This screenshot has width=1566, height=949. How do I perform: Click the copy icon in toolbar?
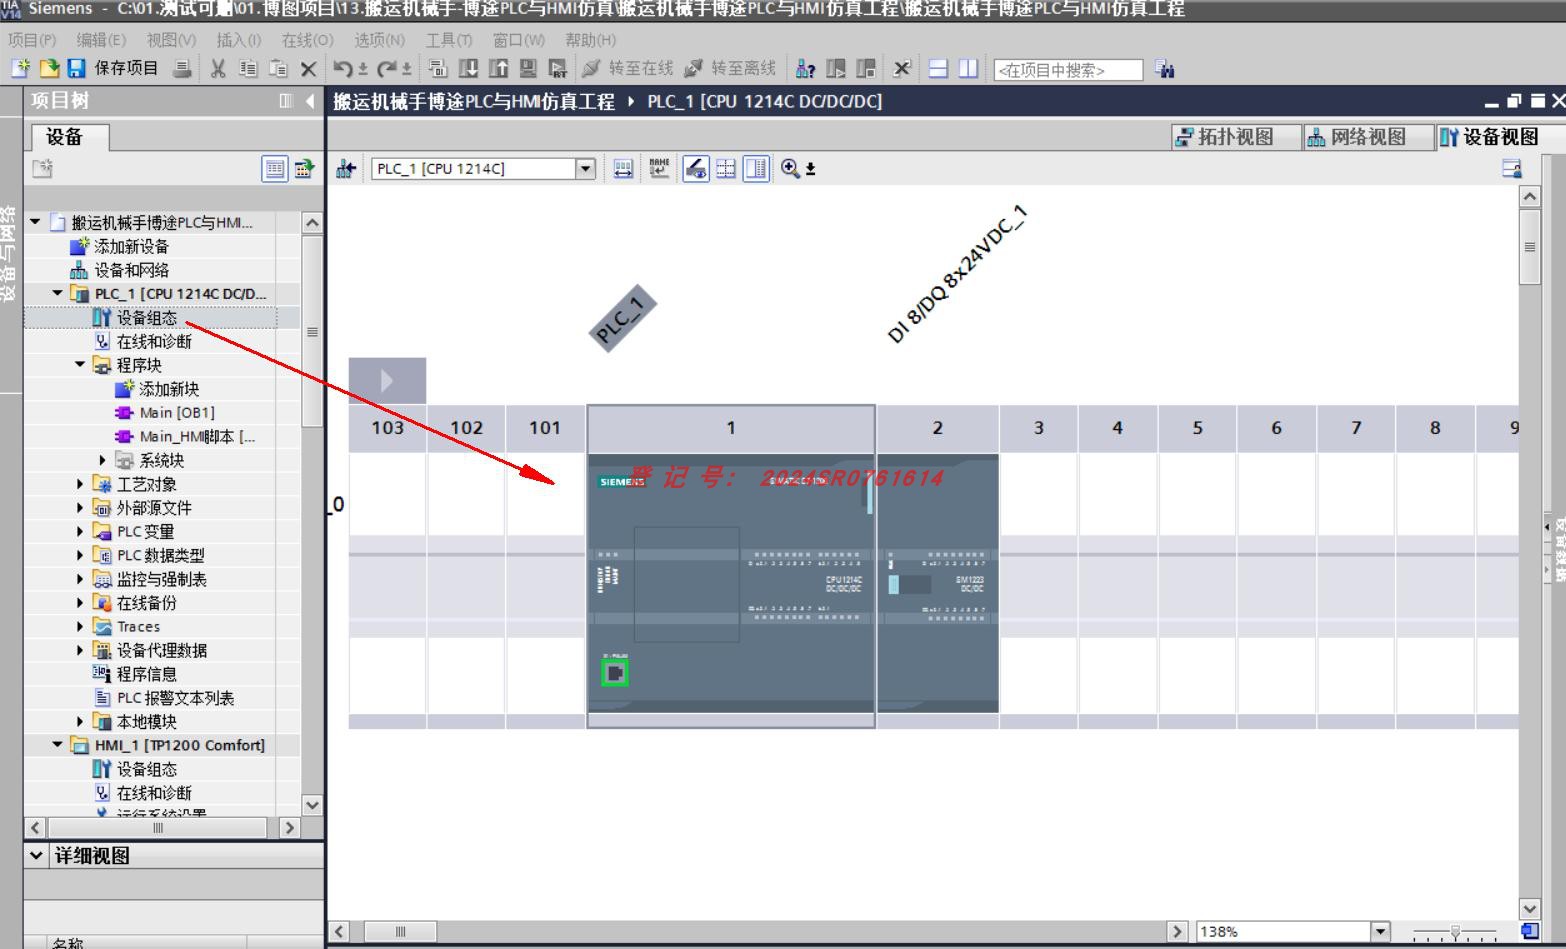[248, 68]
